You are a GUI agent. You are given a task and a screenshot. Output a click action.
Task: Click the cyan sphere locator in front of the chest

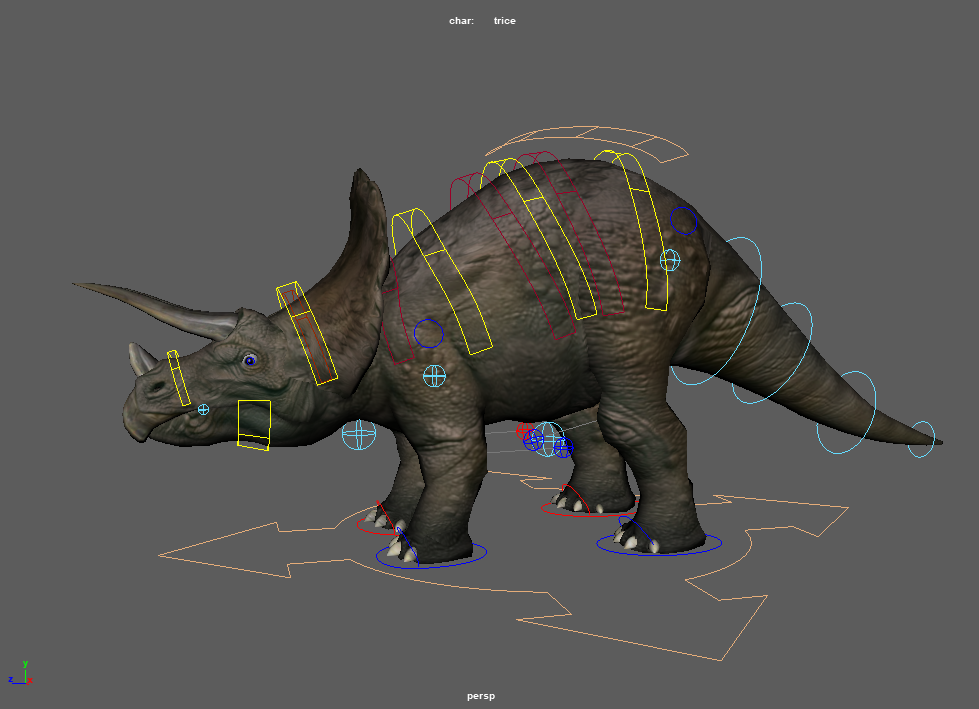(x=358, y=434)
